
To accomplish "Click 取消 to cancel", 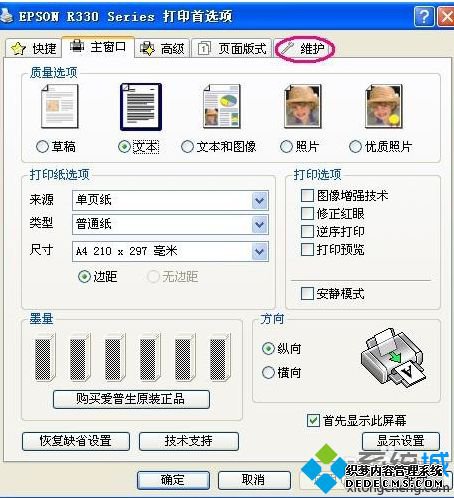I will [254, 480].
